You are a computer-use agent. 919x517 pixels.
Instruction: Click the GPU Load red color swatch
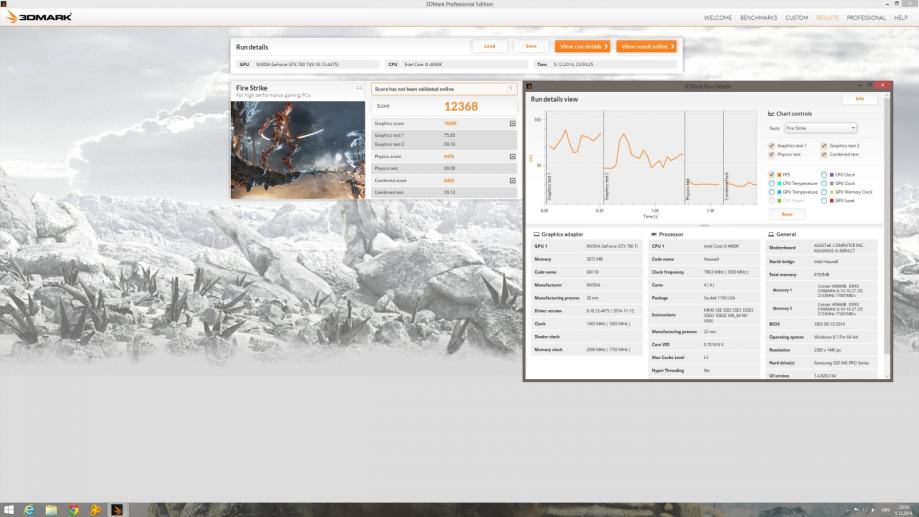[x=831, y=200]
